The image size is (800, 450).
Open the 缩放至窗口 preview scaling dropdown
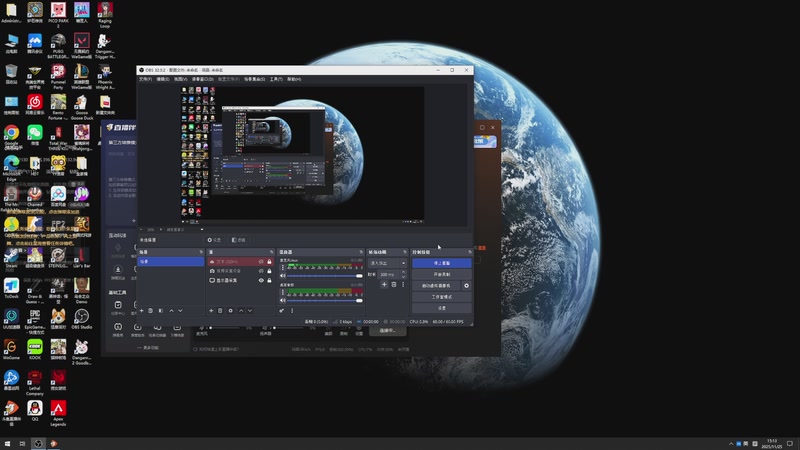click(x=184, y=230)
